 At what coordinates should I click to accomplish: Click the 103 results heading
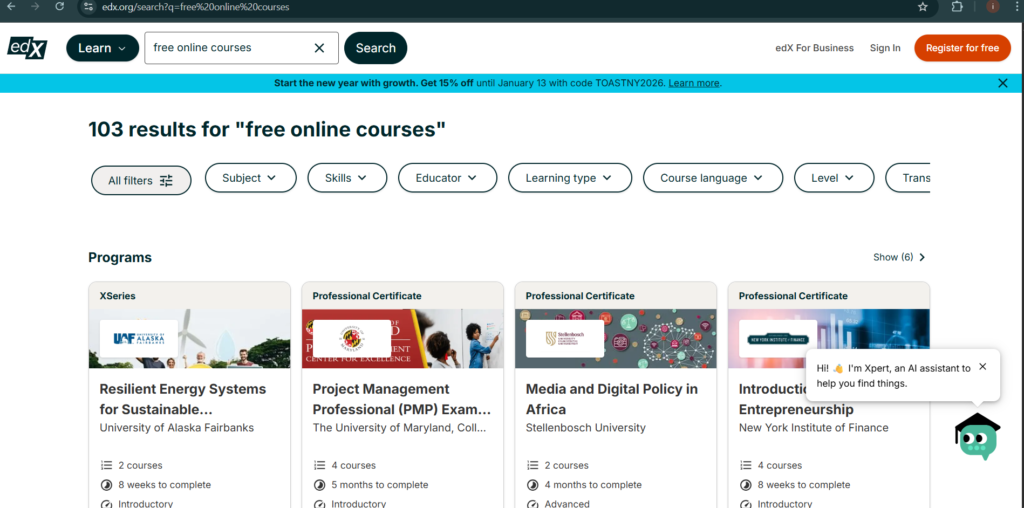coord(267,129)
